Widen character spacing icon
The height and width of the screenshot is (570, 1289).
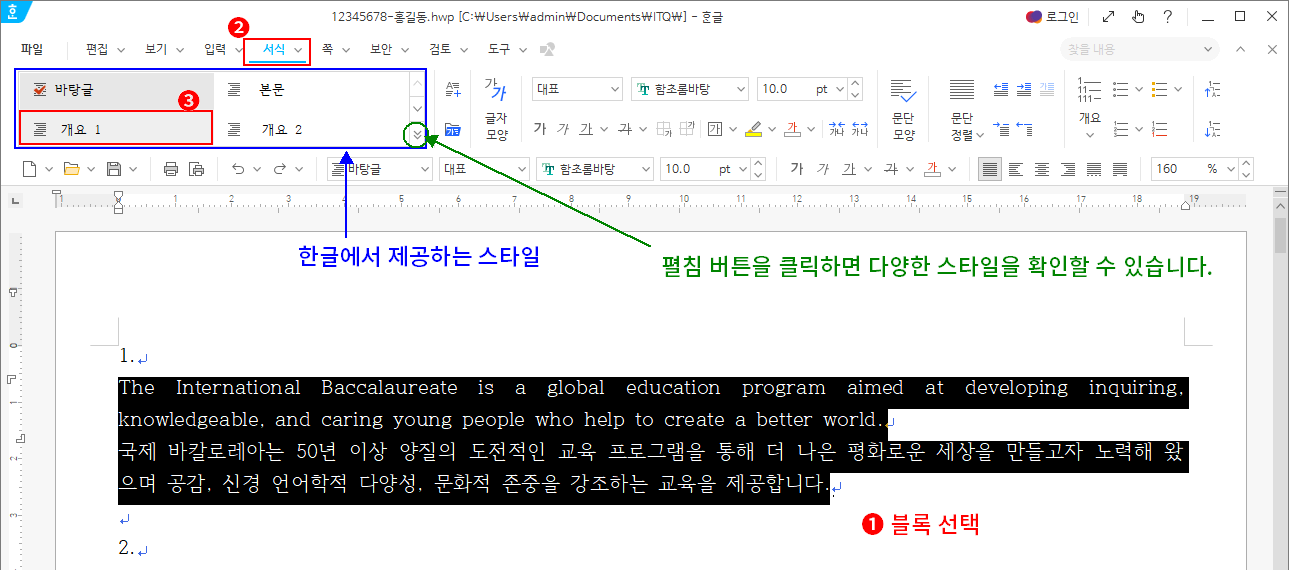[x=859, y=128]
